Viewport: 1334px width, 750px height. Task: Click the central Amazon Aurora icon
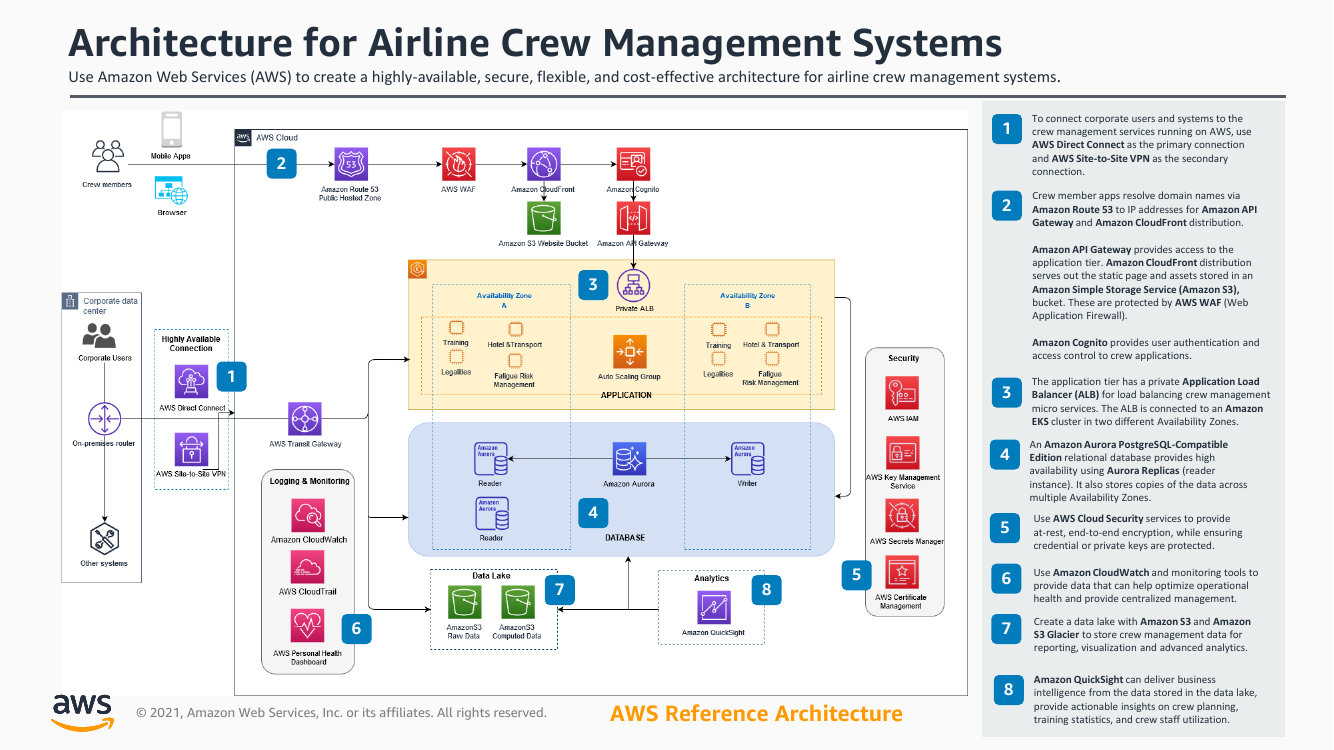(x=630, y=459)
